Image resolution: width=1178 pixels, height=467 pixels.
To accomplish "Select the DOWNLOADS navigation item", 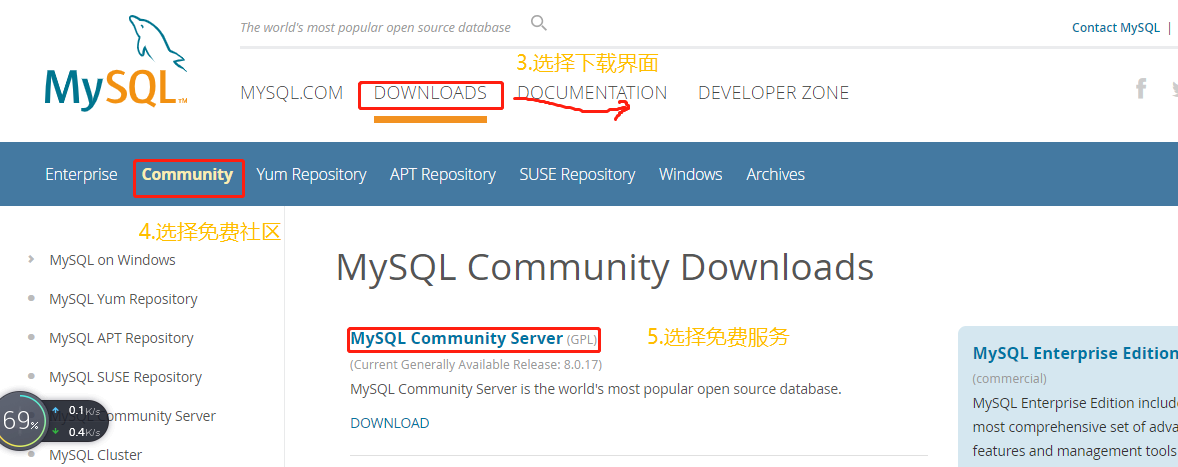I will pyautogui.click(x=430, y=93).
